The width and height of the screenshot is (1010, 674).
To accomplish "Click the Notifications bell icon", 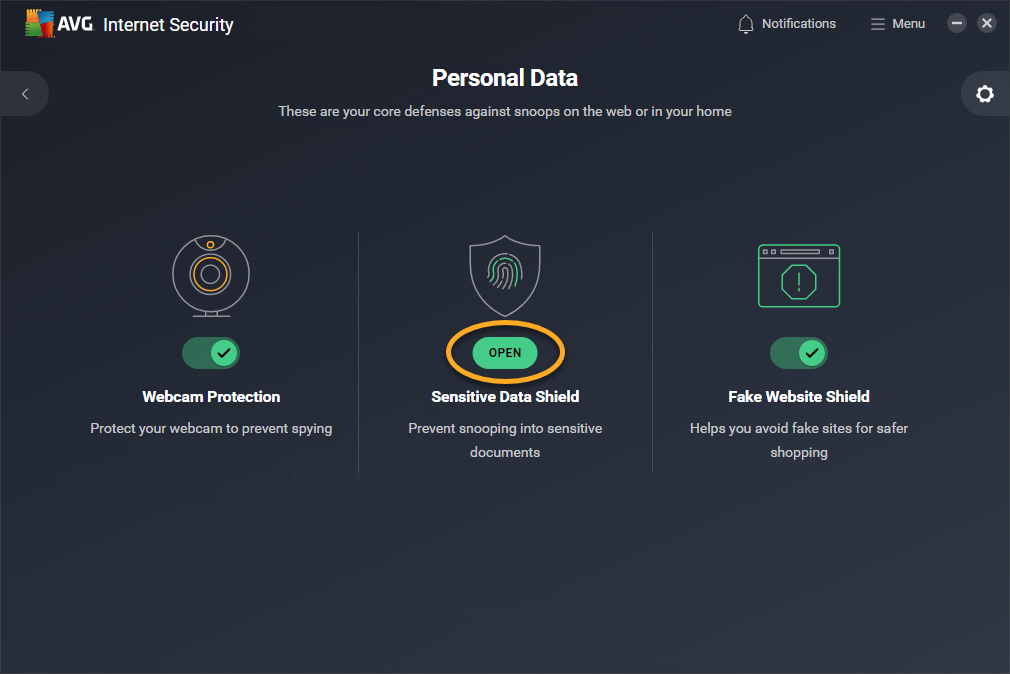I will [x=746, y=24].
